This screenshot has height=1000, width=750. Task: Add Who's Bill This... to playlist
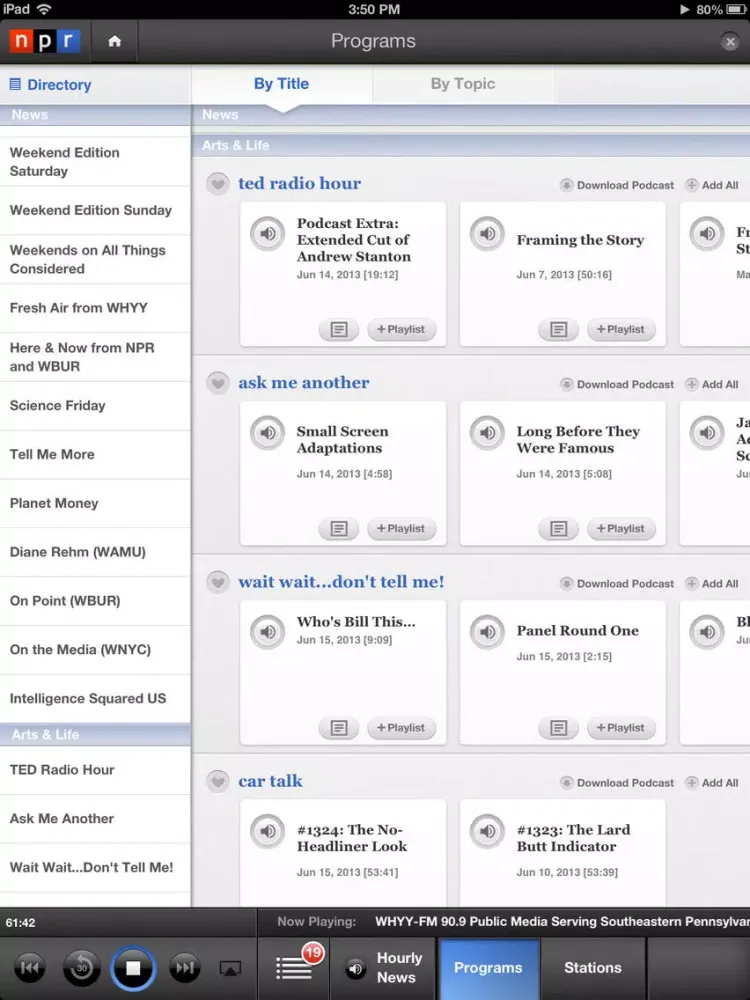[x=401, y=728]
